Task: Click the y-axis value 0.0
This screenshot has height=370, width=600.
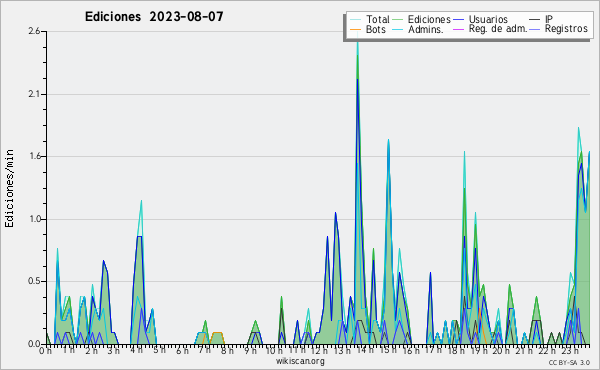Action: coord(34,344)
